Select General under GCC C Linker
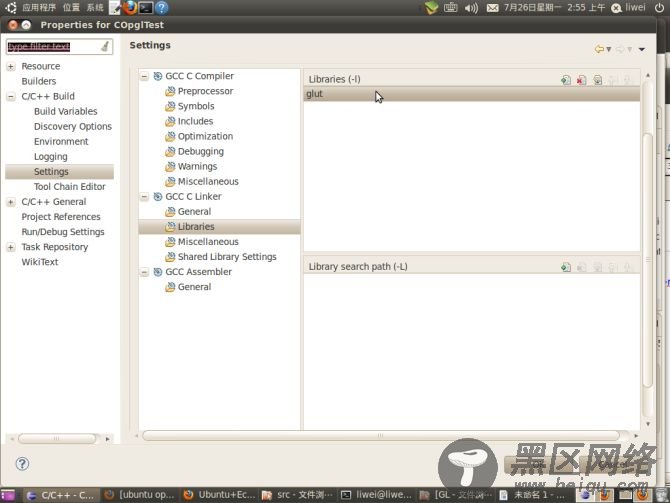This screenshot has width=670, height=503. [194, 212]
